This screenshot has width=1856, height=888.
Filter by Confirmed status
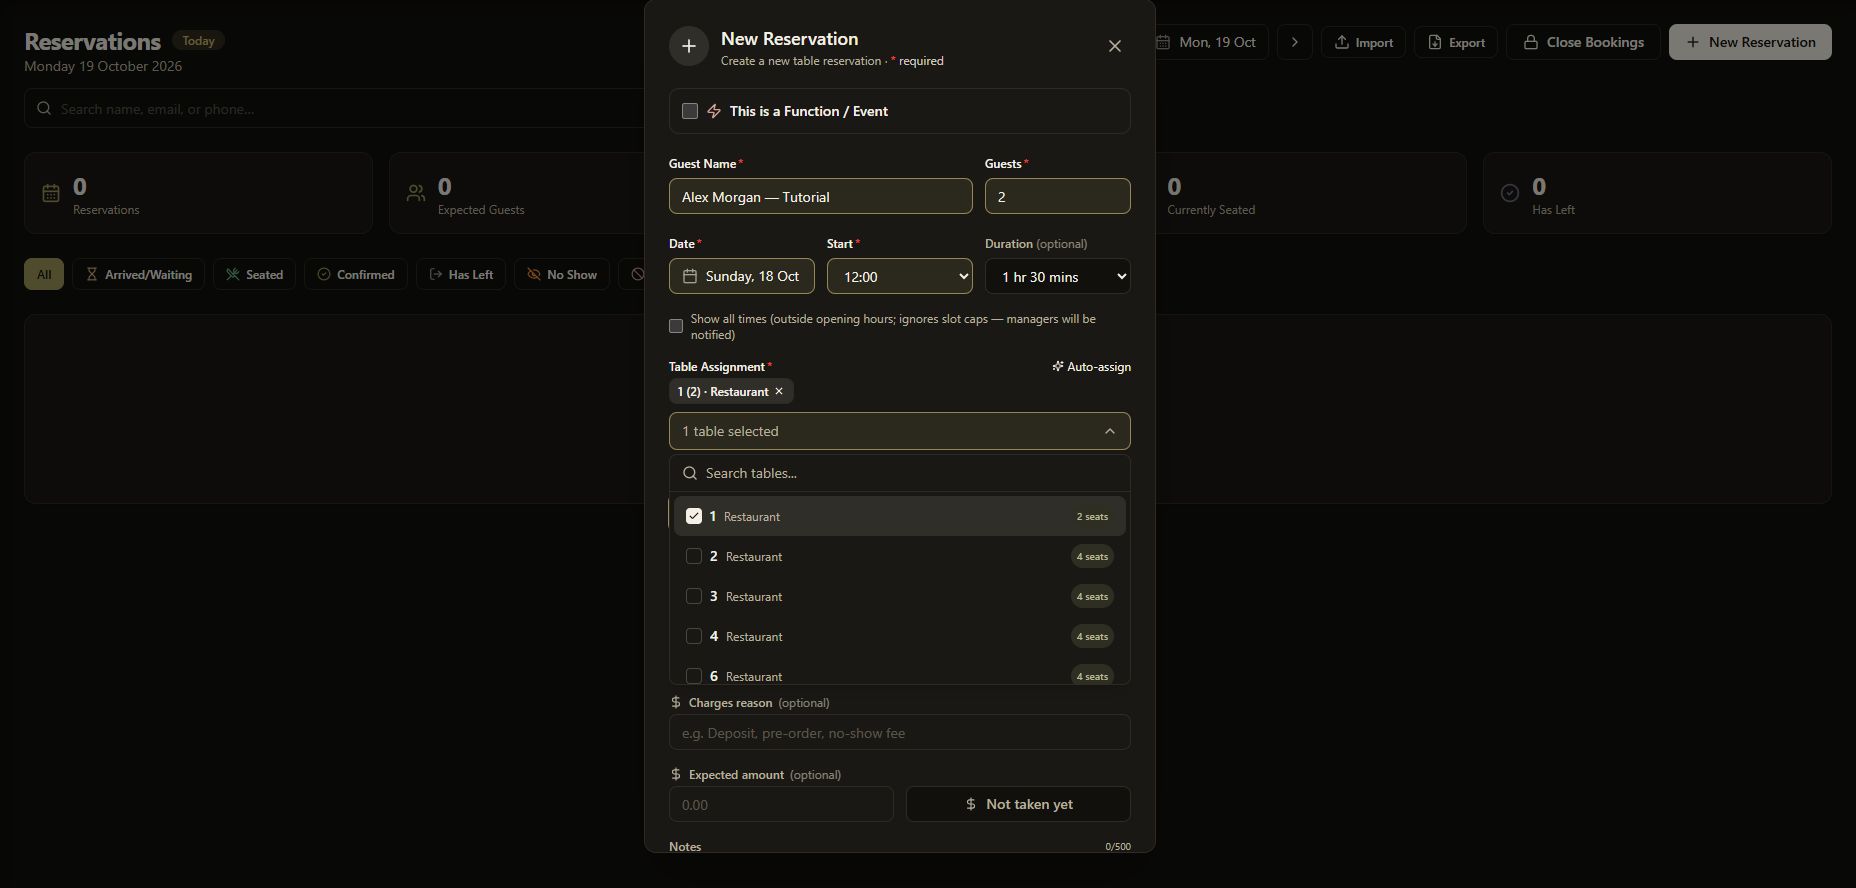coord(356,274)
